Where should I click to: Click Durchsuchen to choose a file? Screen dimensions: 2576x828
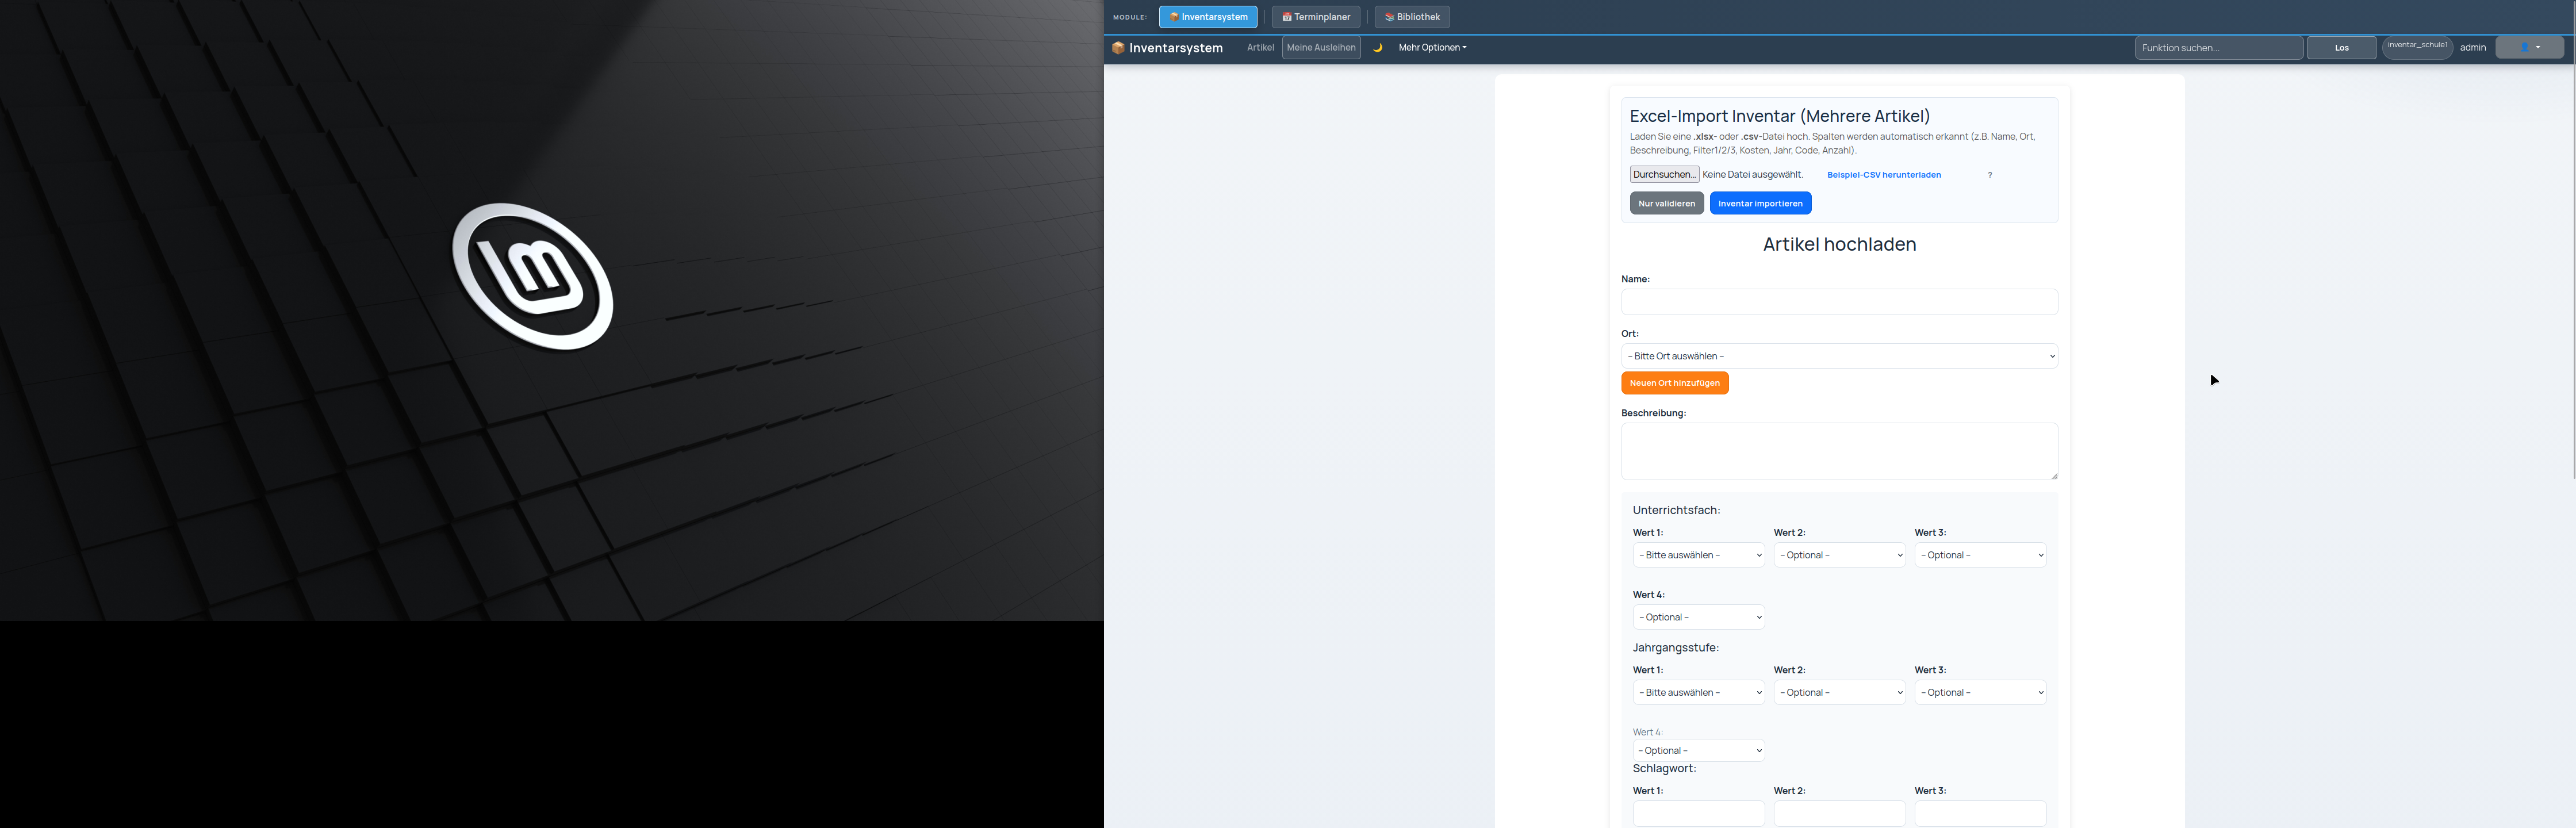(1664, 174)
